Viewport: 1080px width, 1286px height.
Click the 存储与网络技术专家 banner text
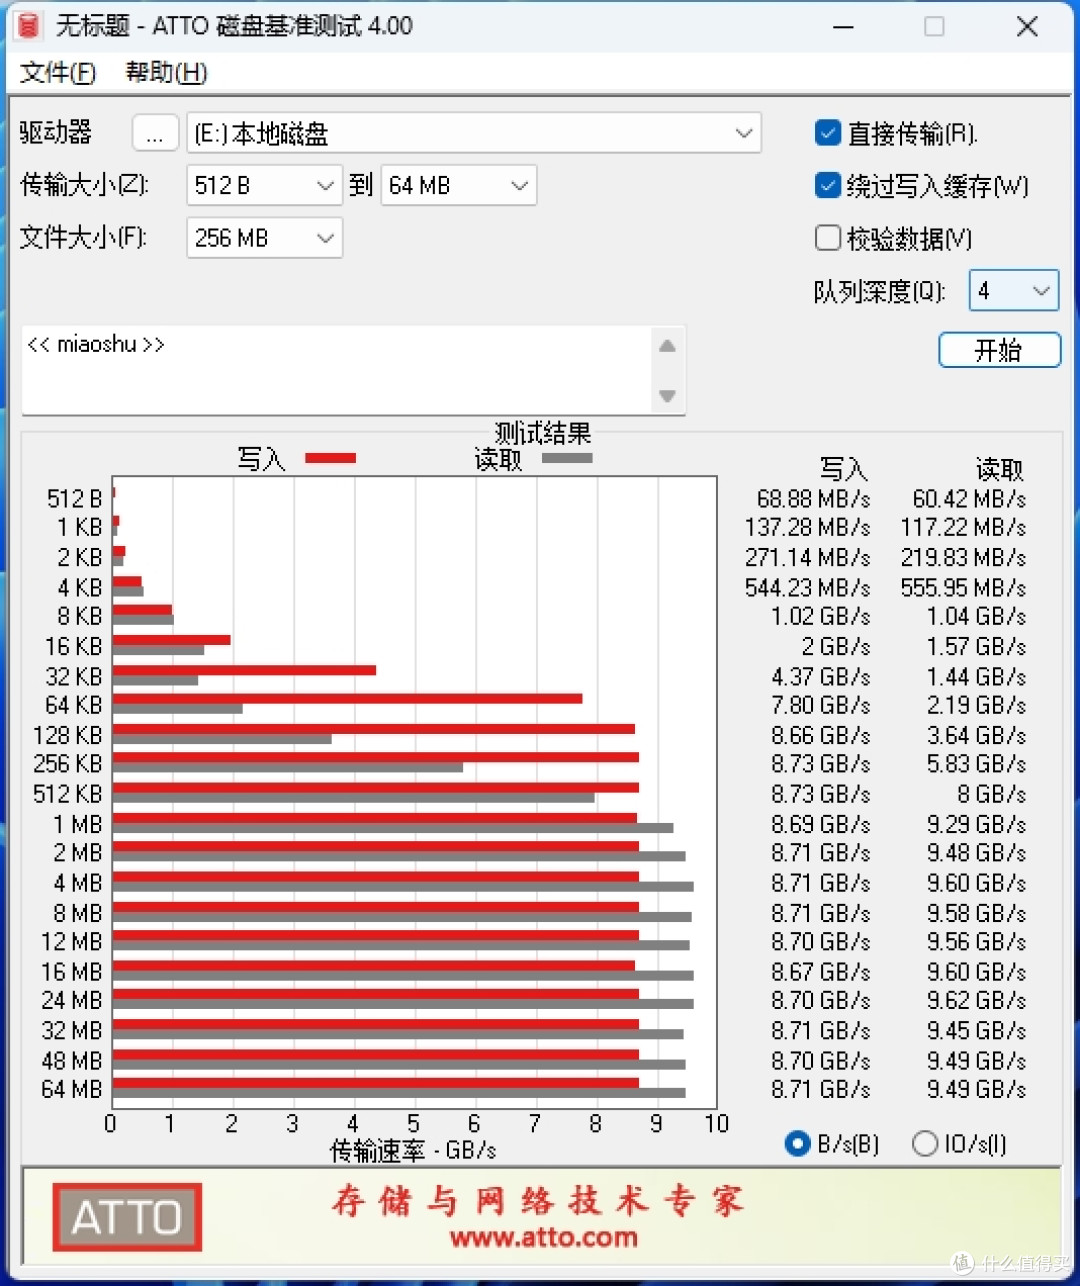click(539, 1201)
